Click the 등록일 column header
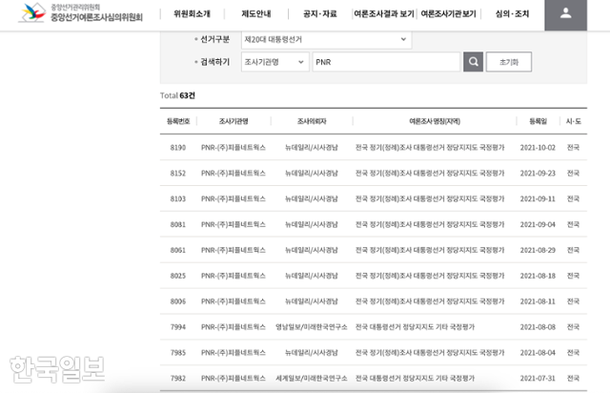The height and width of the screenshot is (393, 610). coord(538,121)
